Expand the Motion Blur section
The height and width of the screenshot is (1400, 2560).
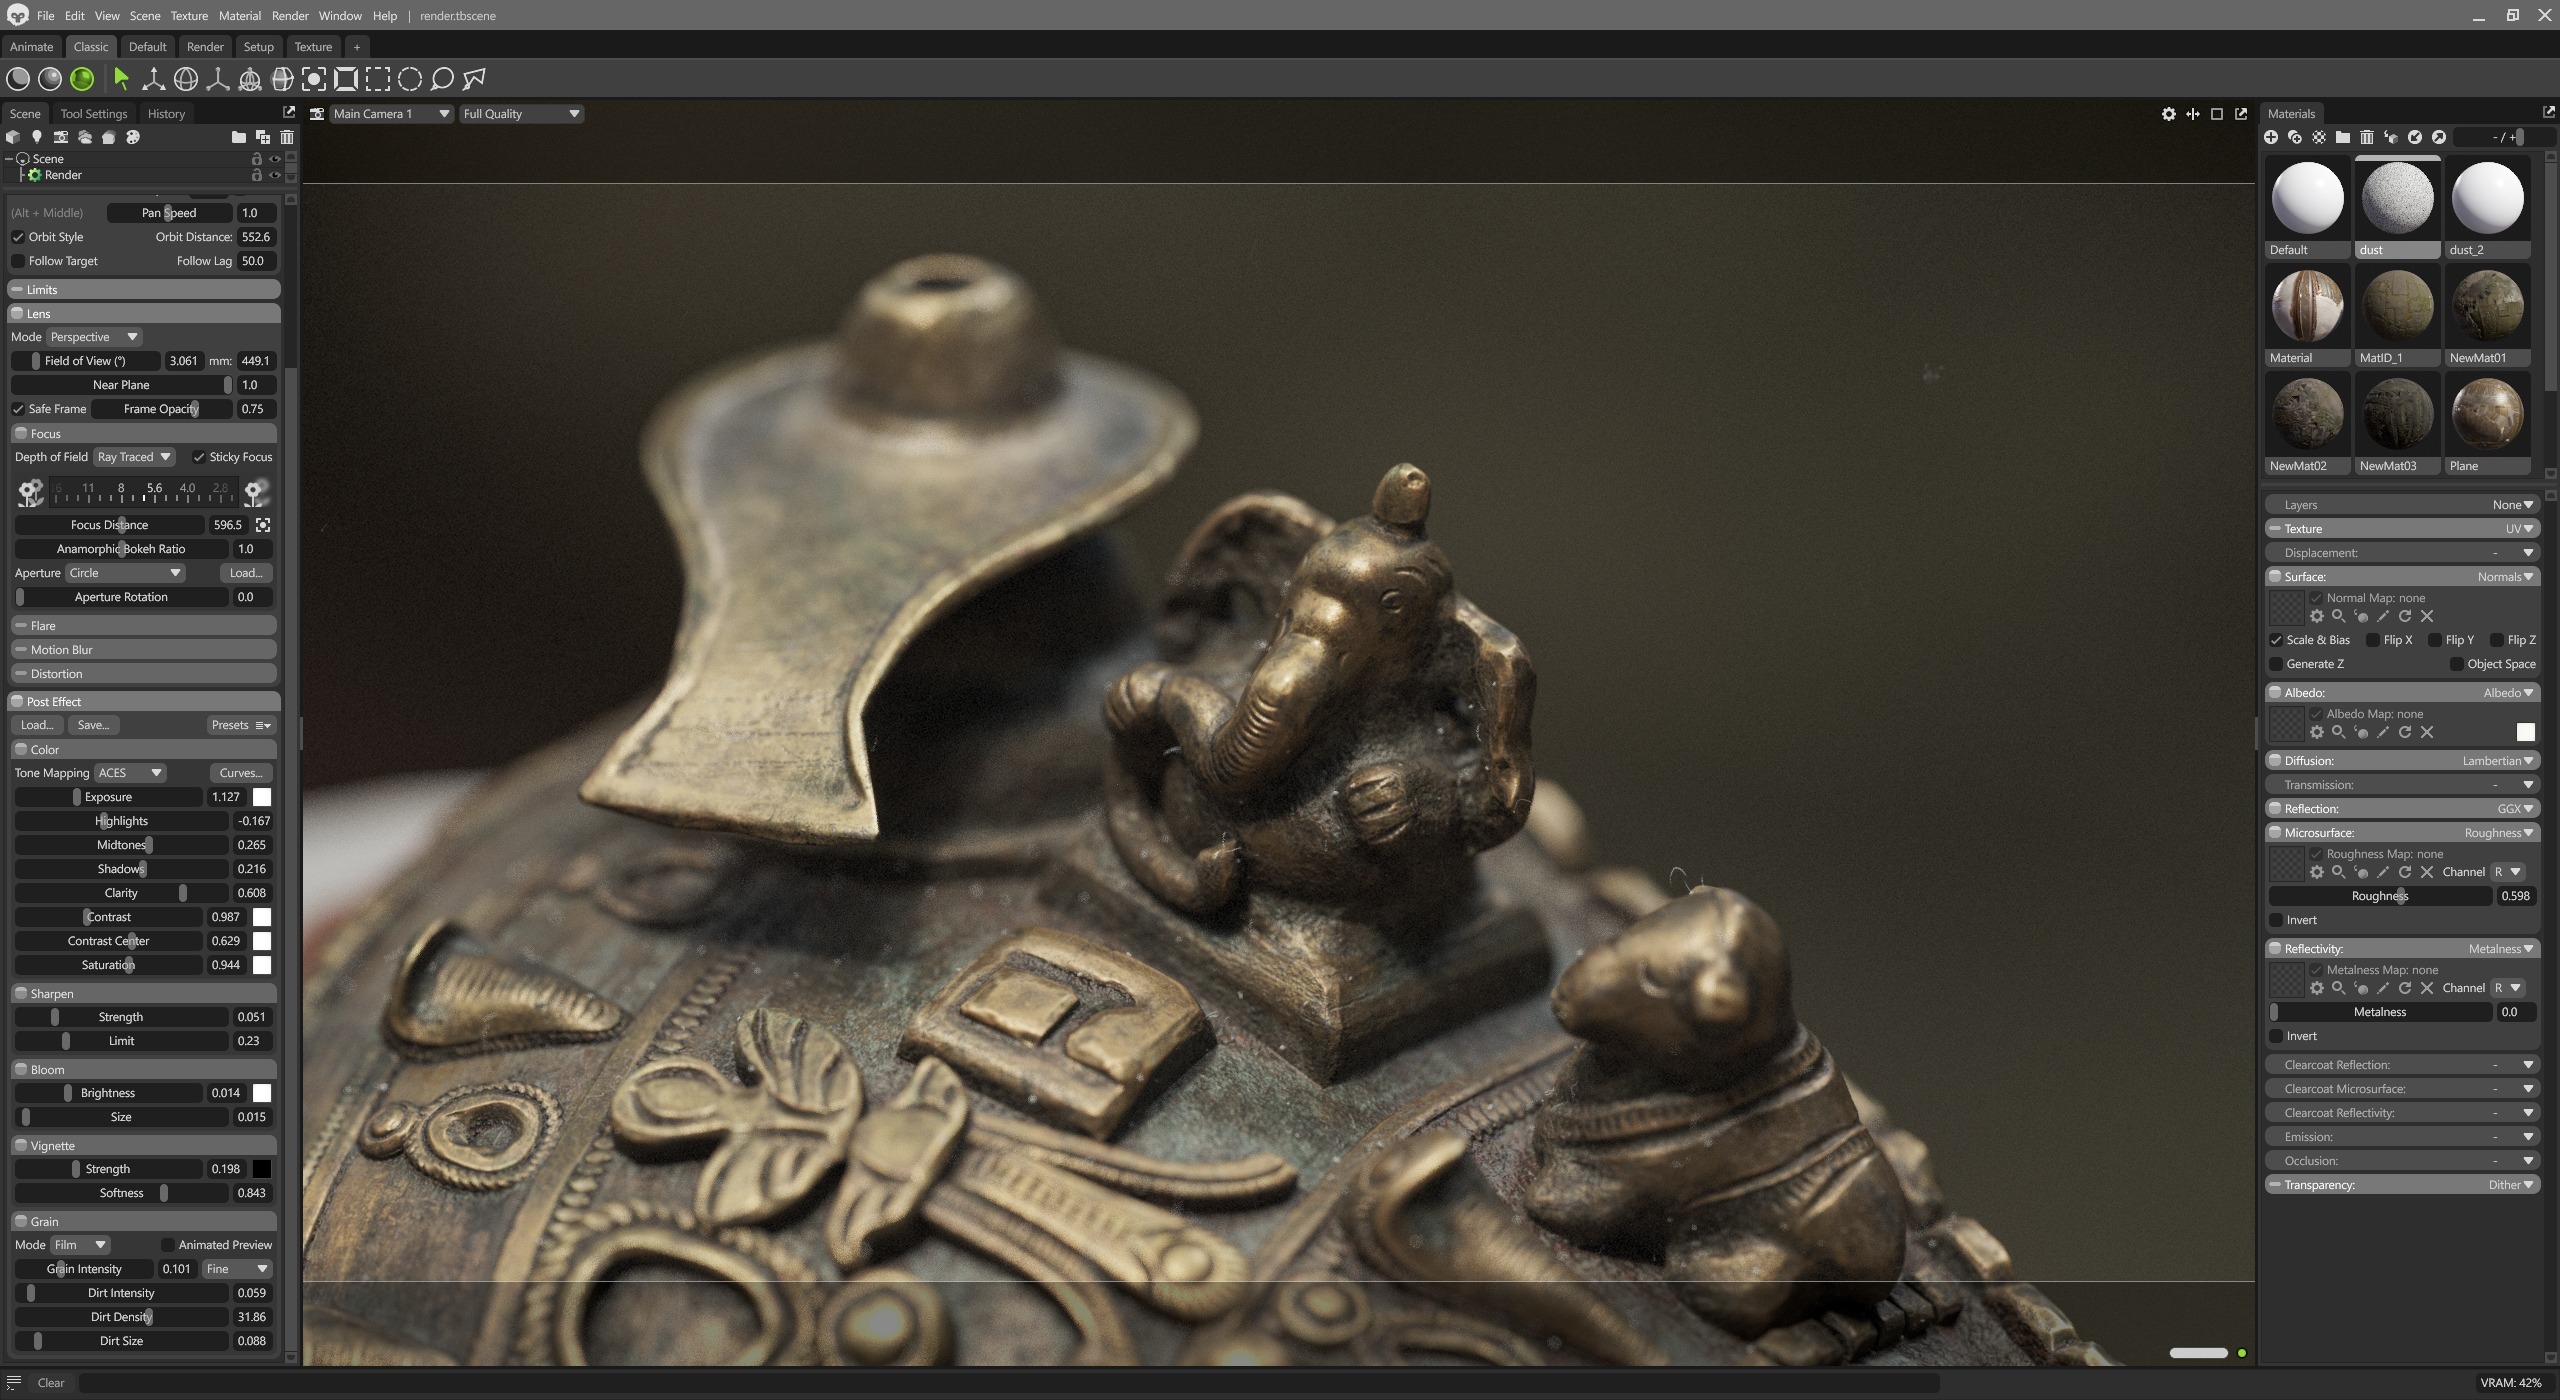pyautogui.click(x=144, y=650)
